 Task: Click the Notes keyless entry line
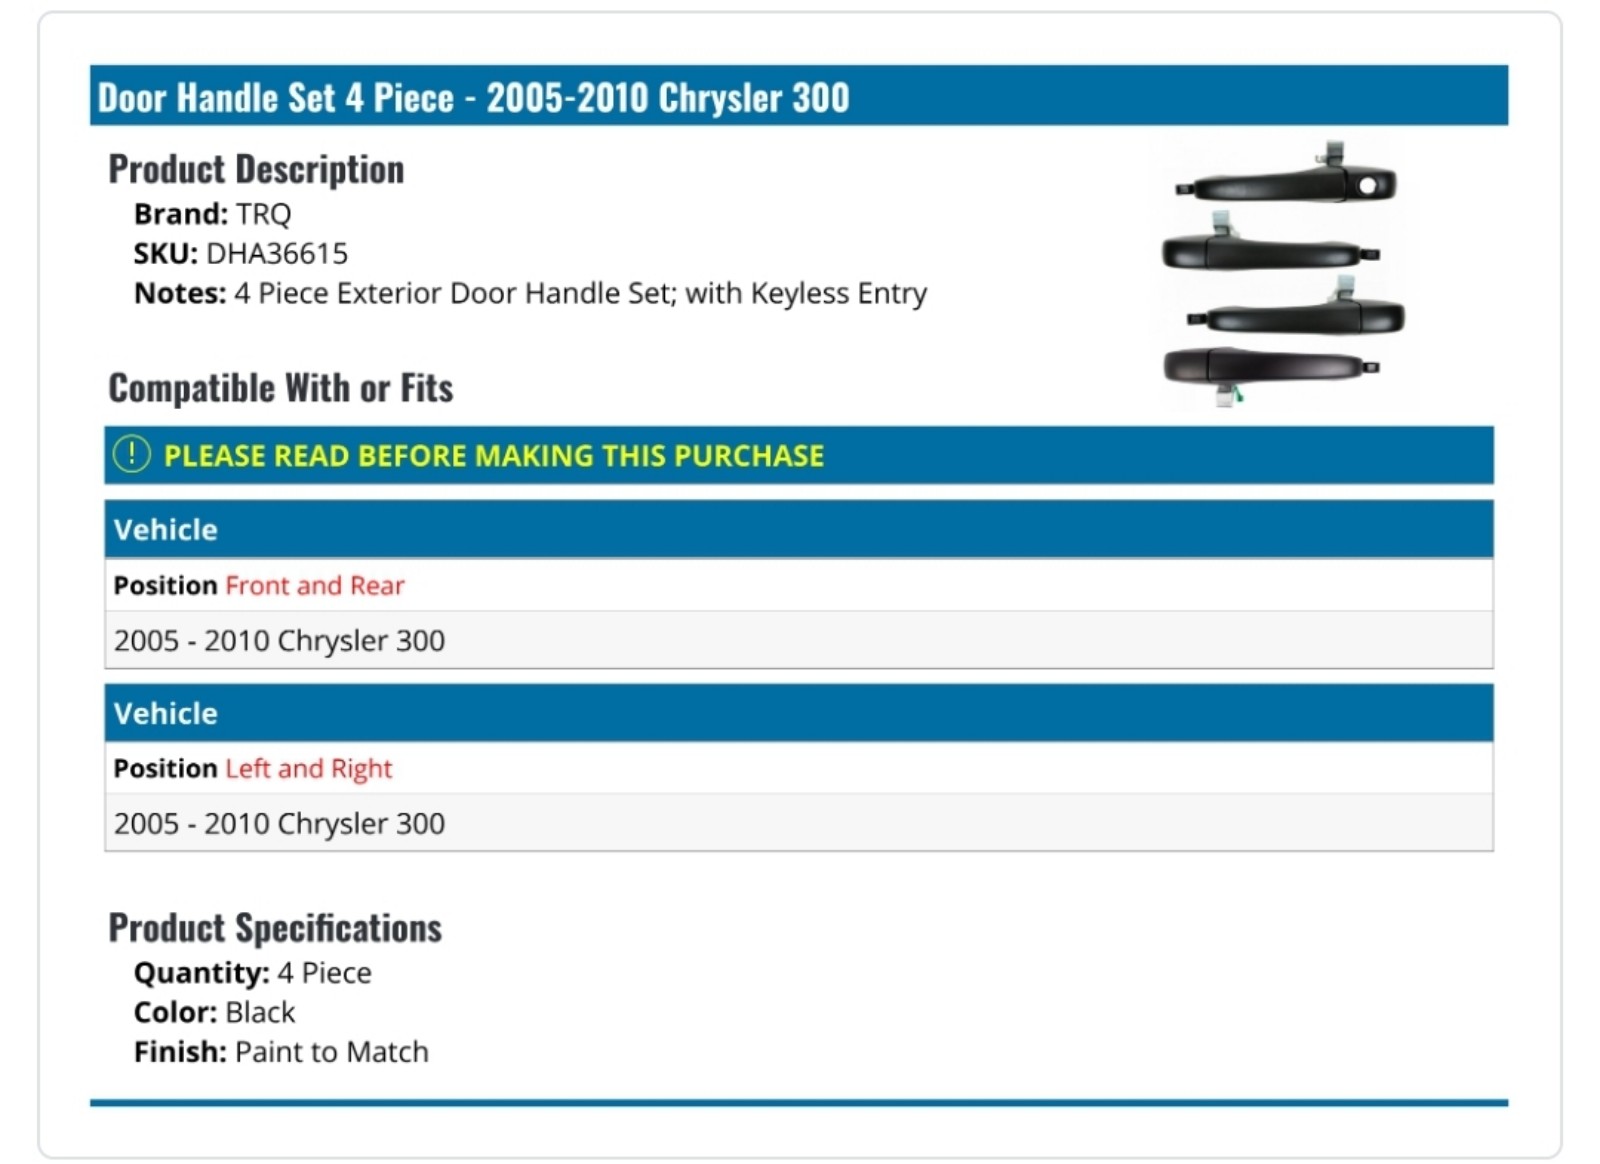531,293
